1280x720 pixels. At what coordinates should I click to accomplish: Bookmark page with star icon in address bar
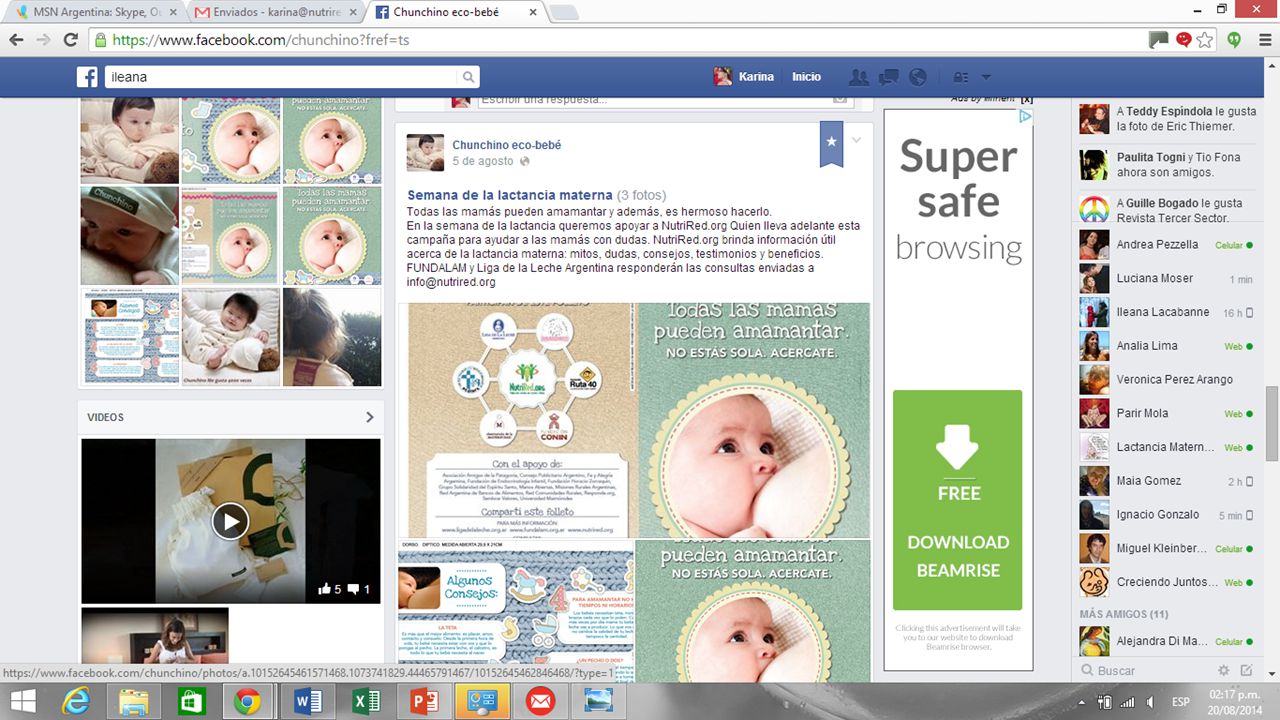pyautogui.click(x=1205, y=40)
